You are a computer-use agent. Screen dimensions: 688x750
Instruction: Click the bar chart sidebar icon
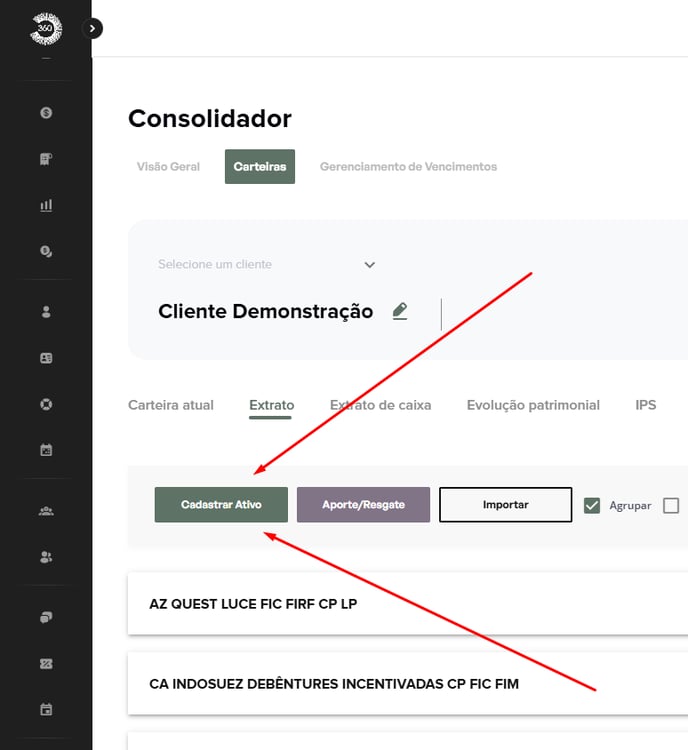click(x=46, y=205)
